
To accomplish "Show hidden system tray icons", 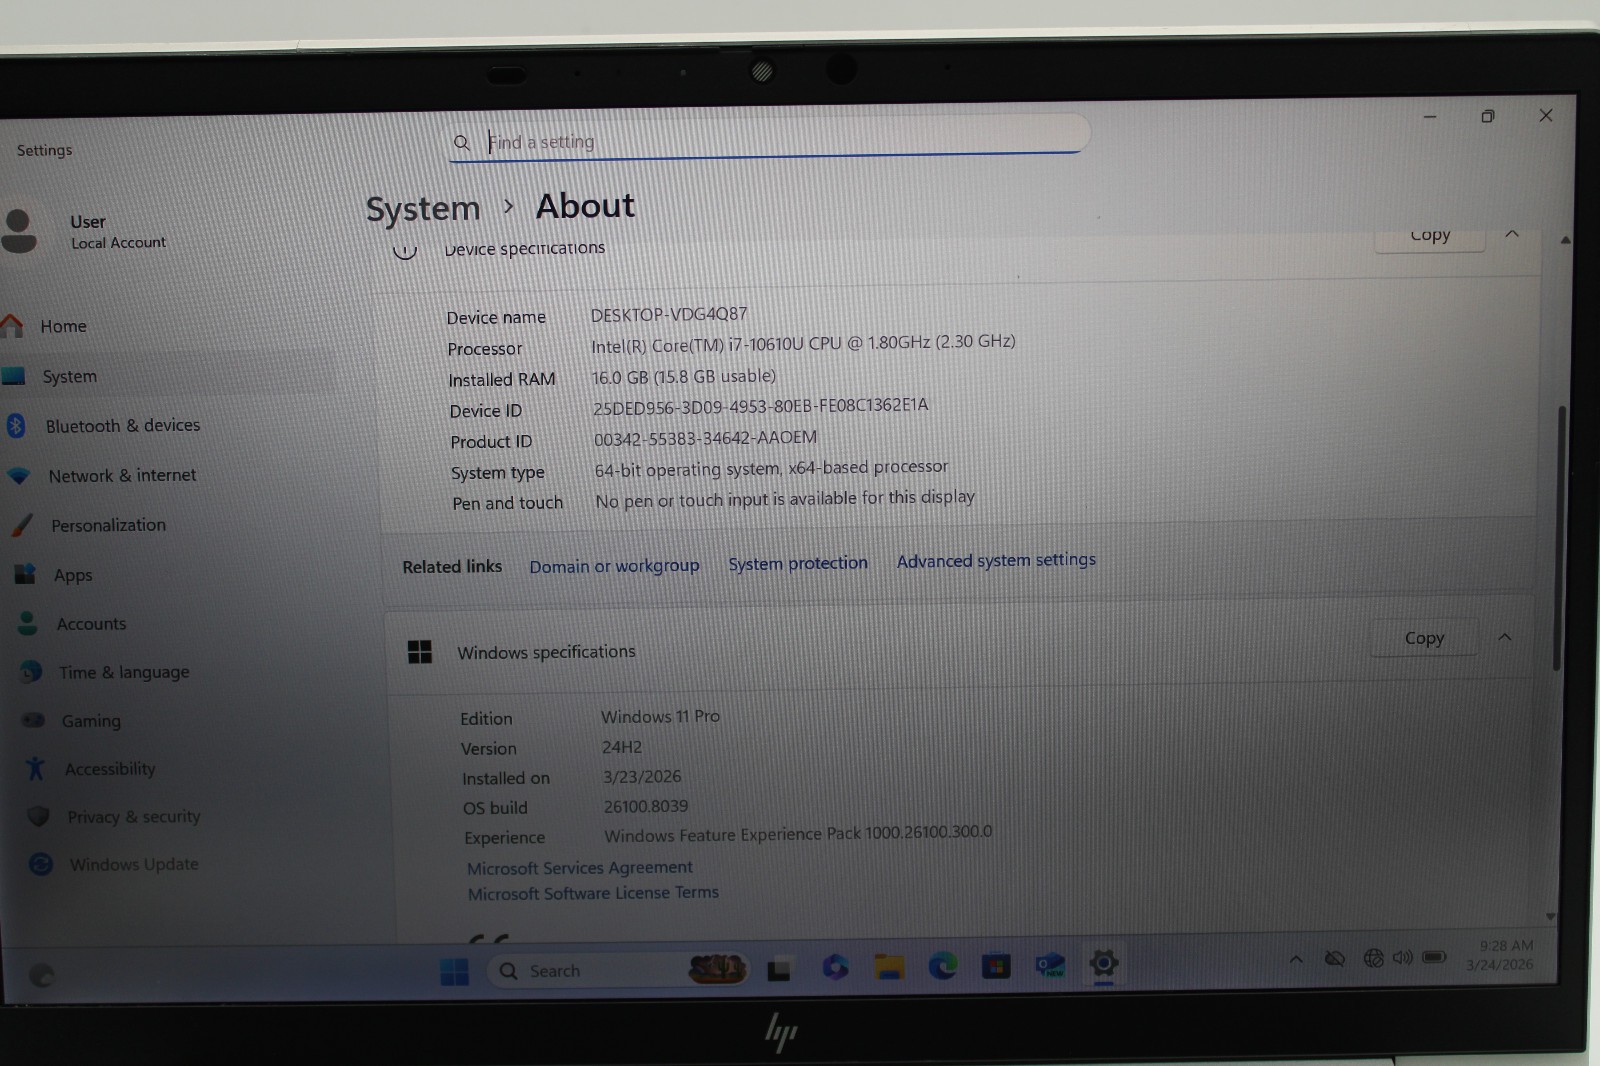I will (1296, 960).
